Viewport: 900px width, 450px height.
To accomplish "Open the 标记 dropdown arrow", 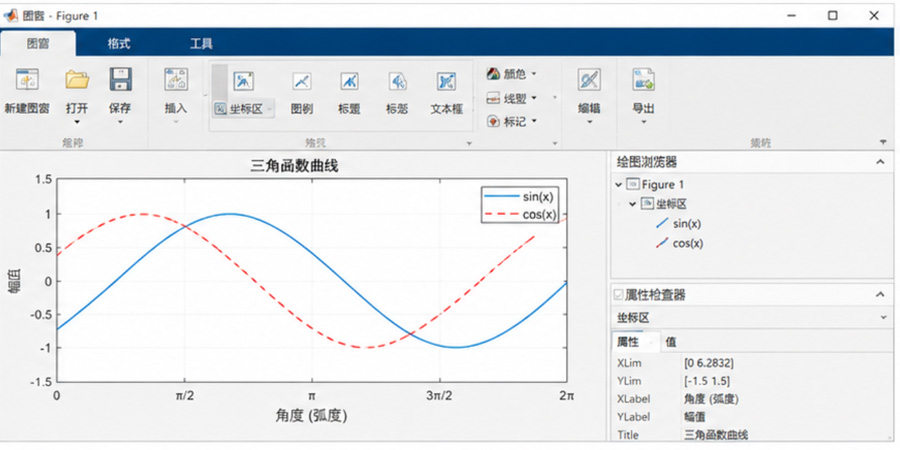I will (x=534, y=122).
